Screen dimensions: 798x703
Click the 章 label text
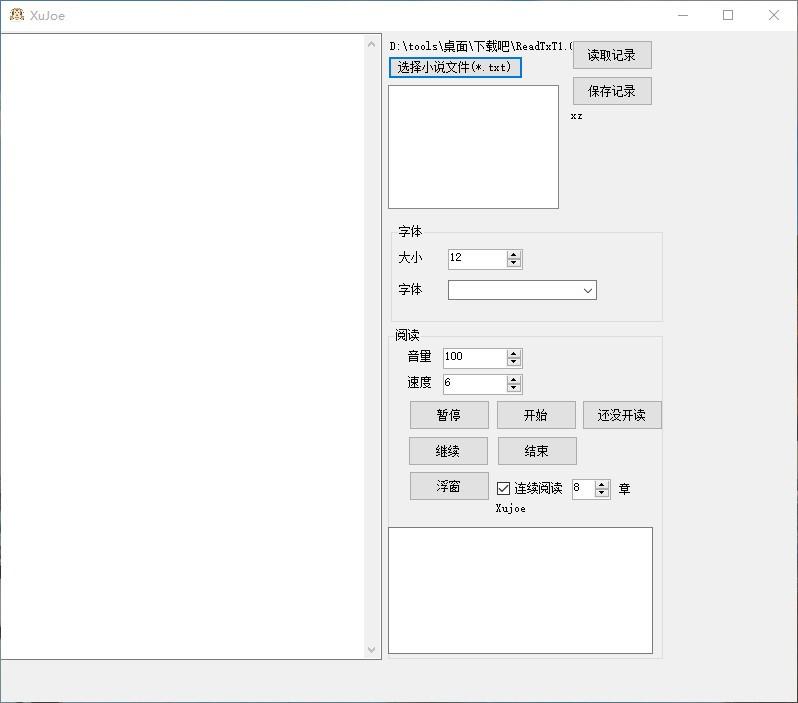tap(624, 489)
